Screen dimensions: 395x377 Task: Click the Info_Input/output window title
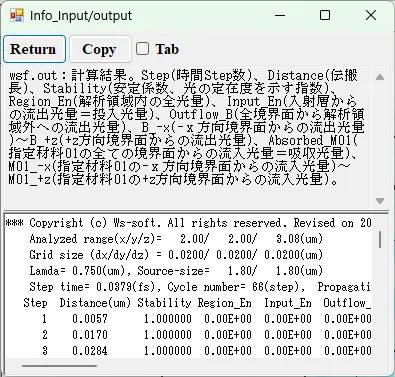coord(81,15)
